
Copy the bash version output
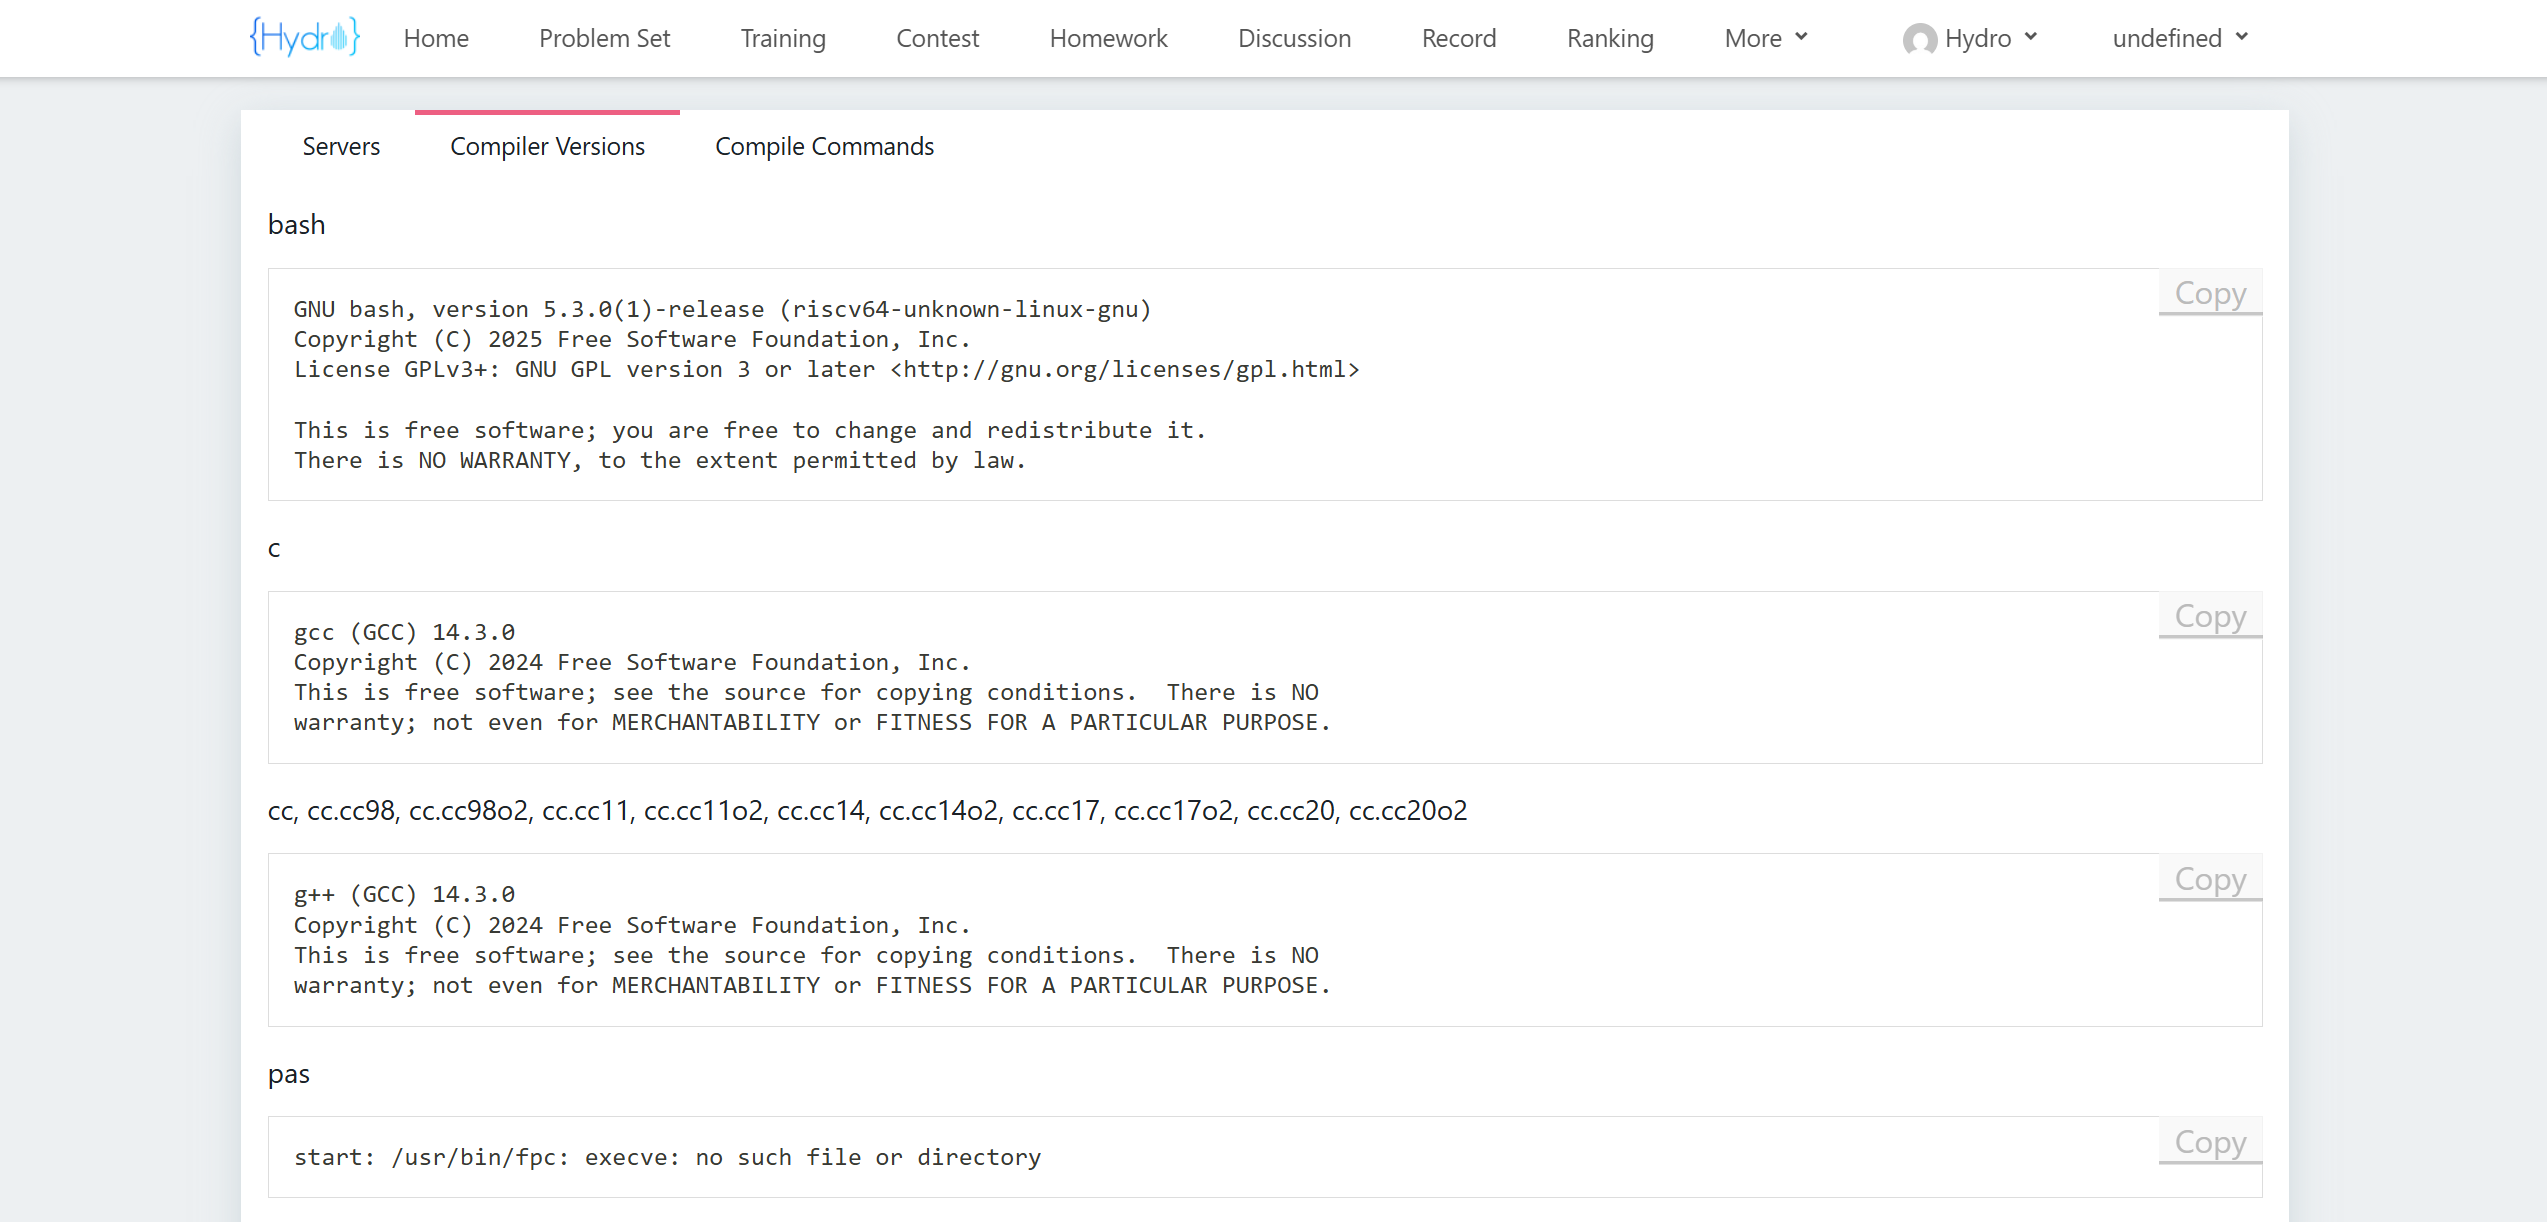[x=2210, y=293]
